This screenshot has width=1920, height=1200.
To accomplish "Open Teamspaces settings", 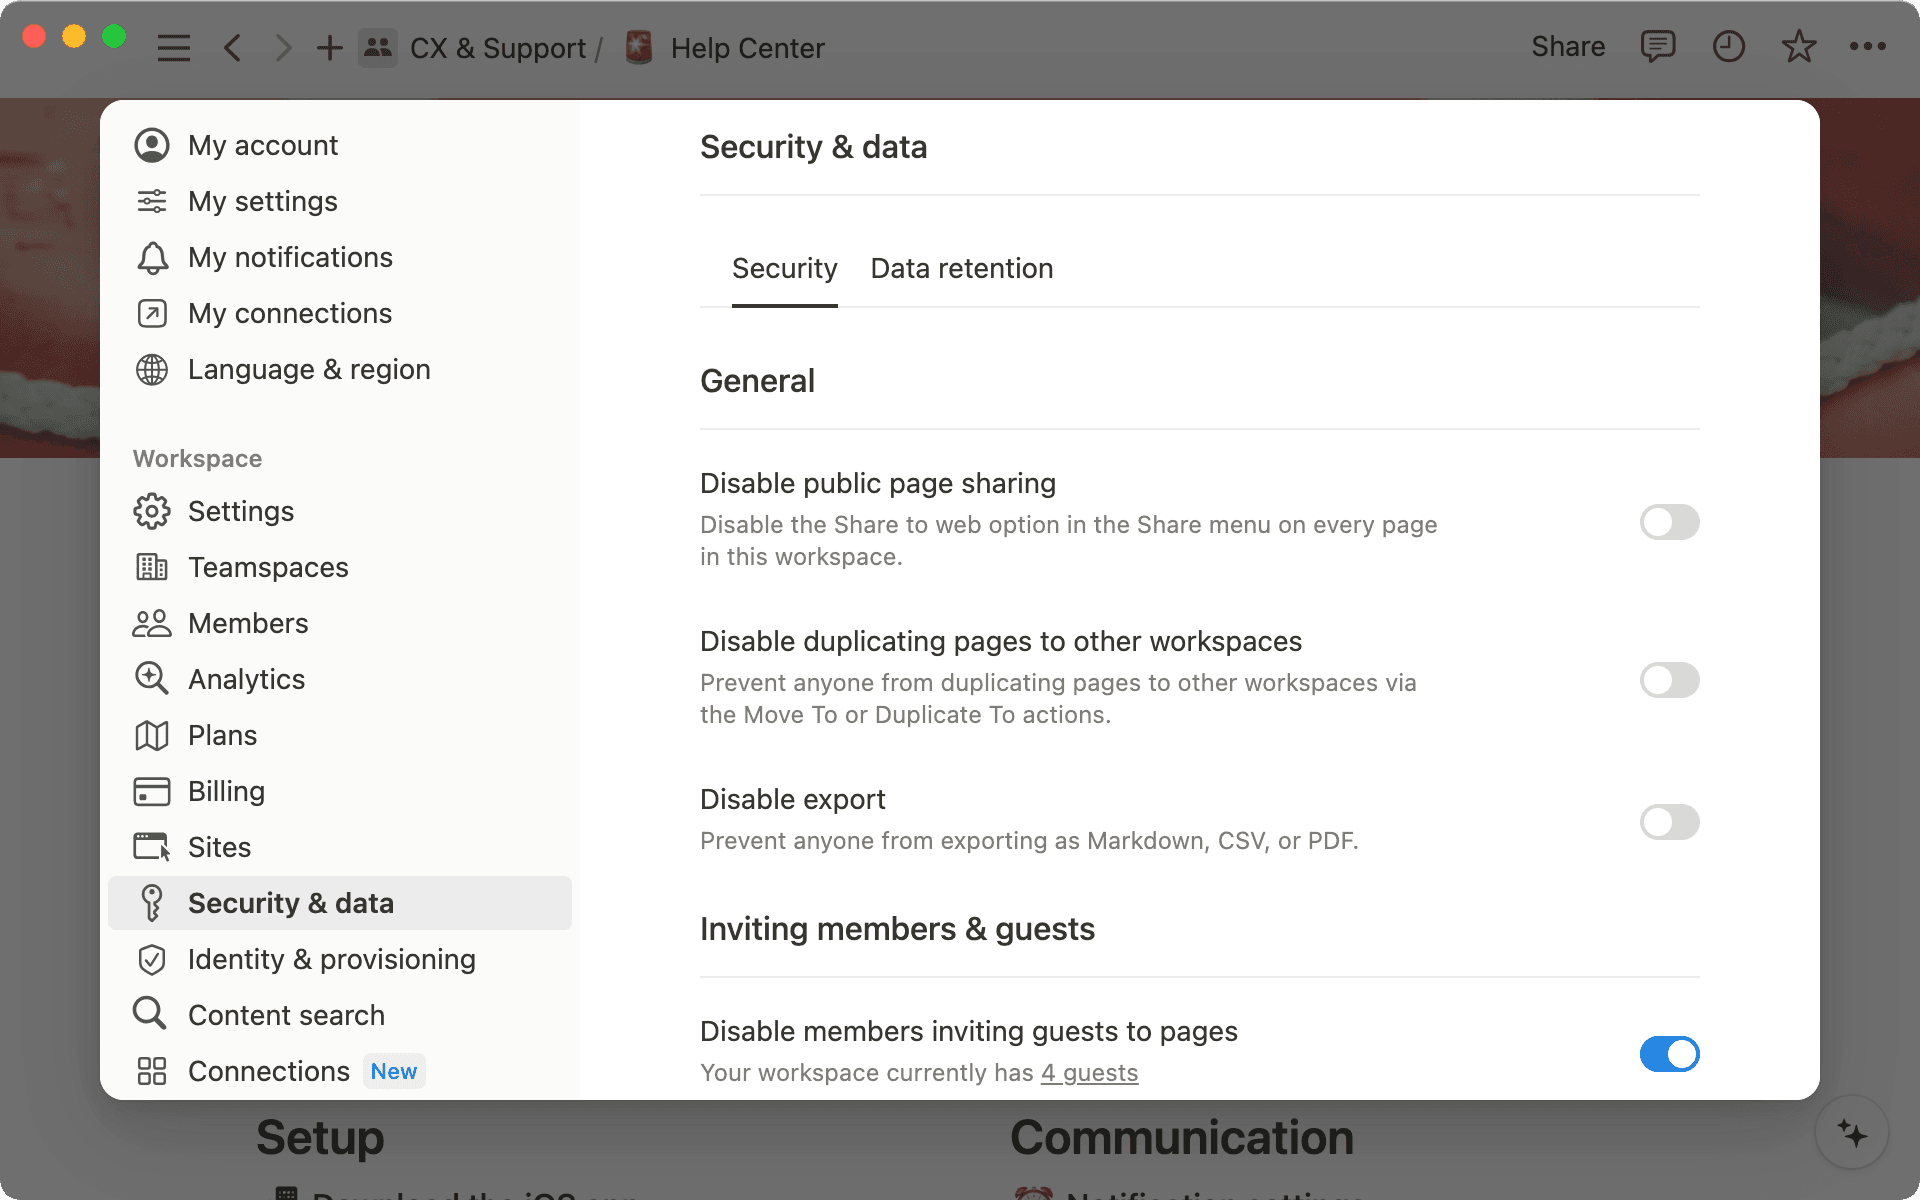I will tap(268, 567).
